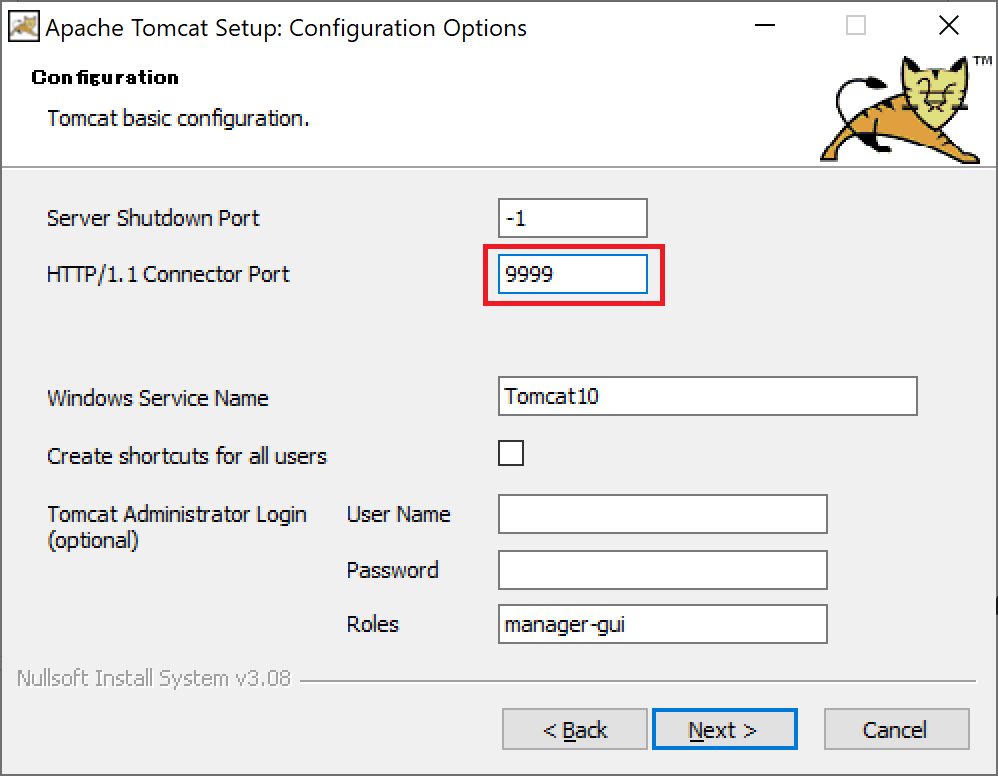Select the Windows Service Name text box
The image size is (998, 776).
point(707,396)
